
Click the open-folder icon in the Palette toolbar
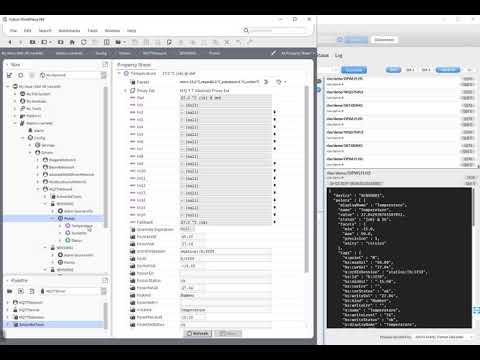tap(10, 291)
